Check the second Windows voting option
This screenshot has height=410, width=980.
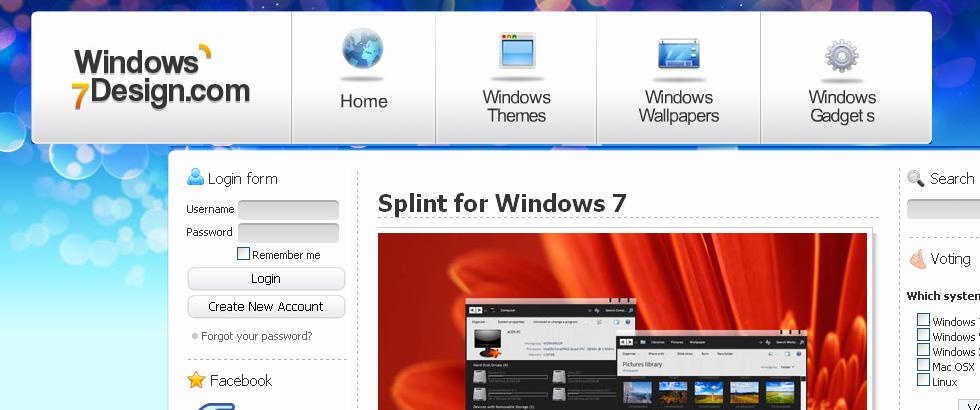923,335
